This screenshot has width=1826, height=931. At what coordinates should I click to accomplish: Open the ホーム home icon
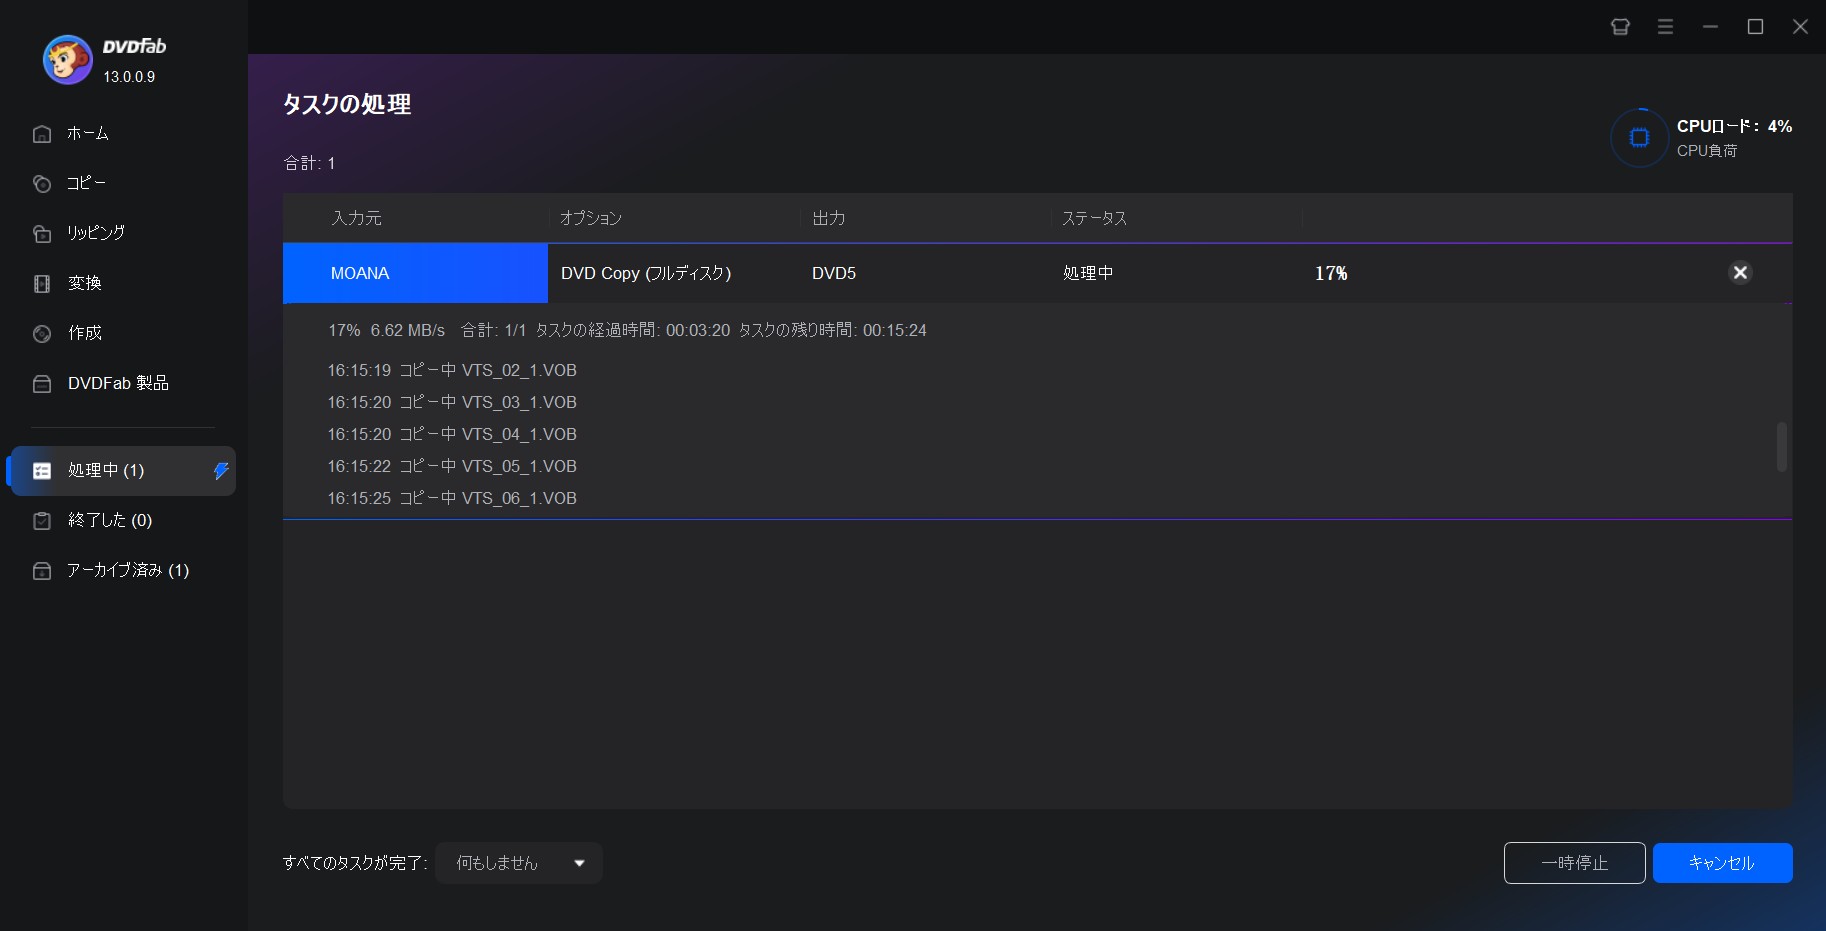click(x=42, y=134)
